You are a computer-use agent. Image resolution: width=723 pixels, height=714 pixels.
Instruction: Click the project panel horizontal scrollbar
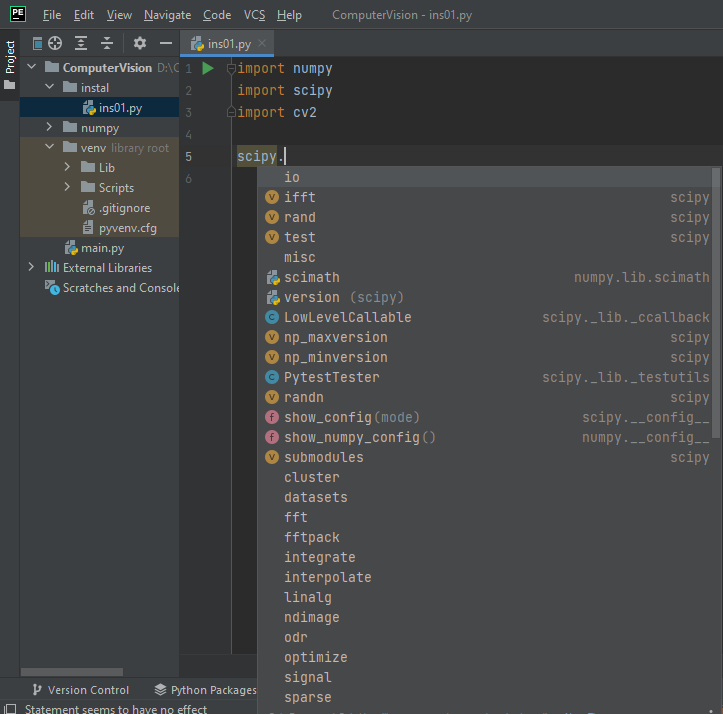point(72,672)
